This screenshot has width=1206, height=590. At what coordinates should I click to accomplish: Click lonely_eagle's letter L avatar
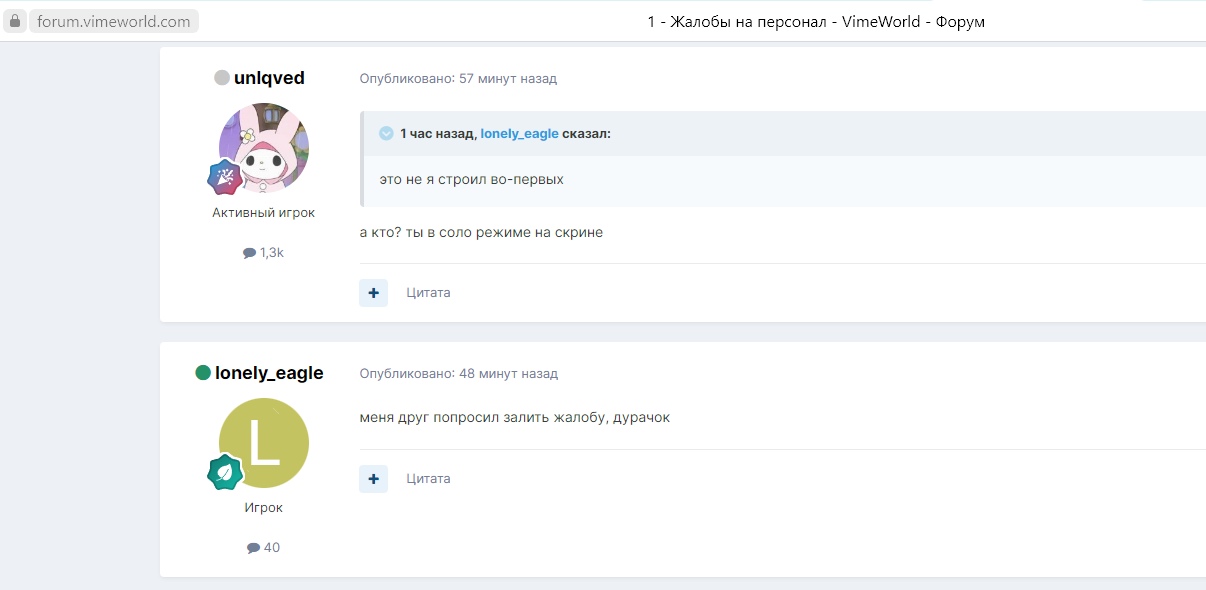(264, 443)
